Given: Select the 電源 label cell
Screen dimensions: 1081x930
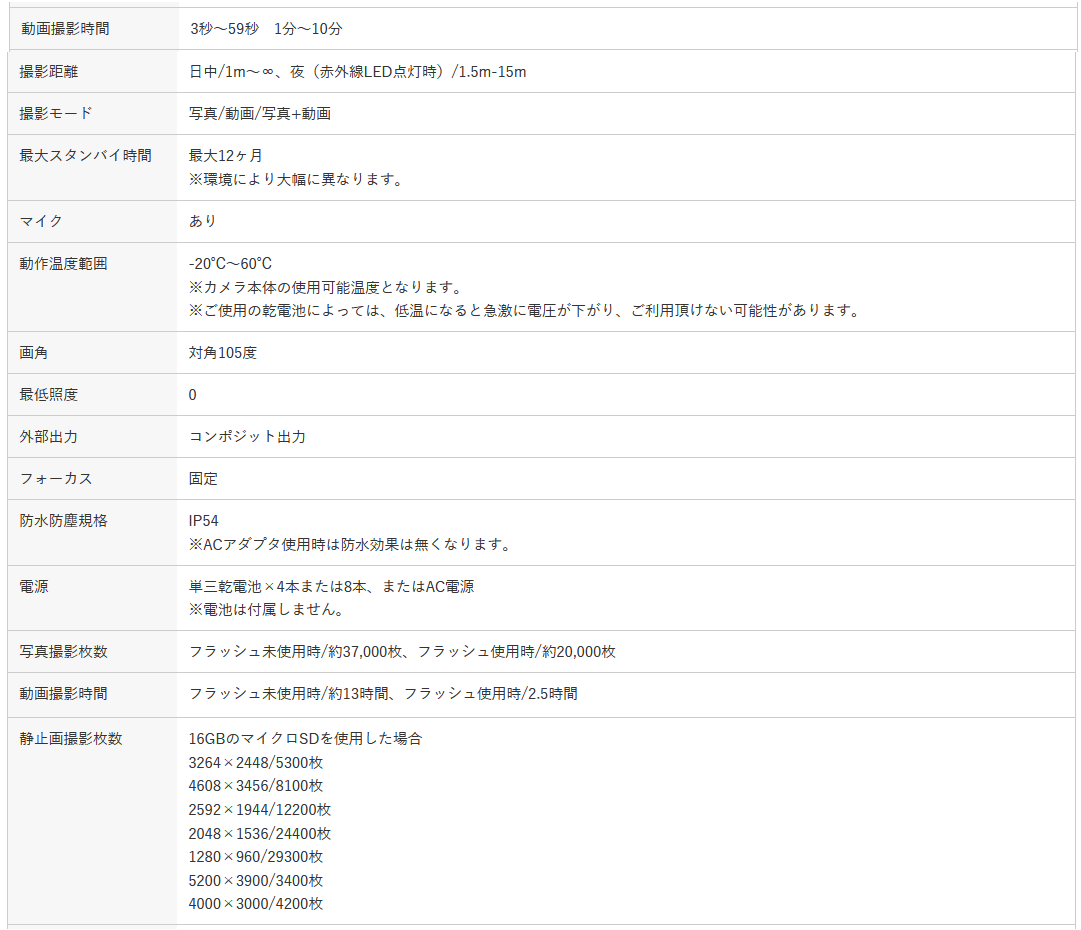Looking at the screenshot, I should click(34, 587).
